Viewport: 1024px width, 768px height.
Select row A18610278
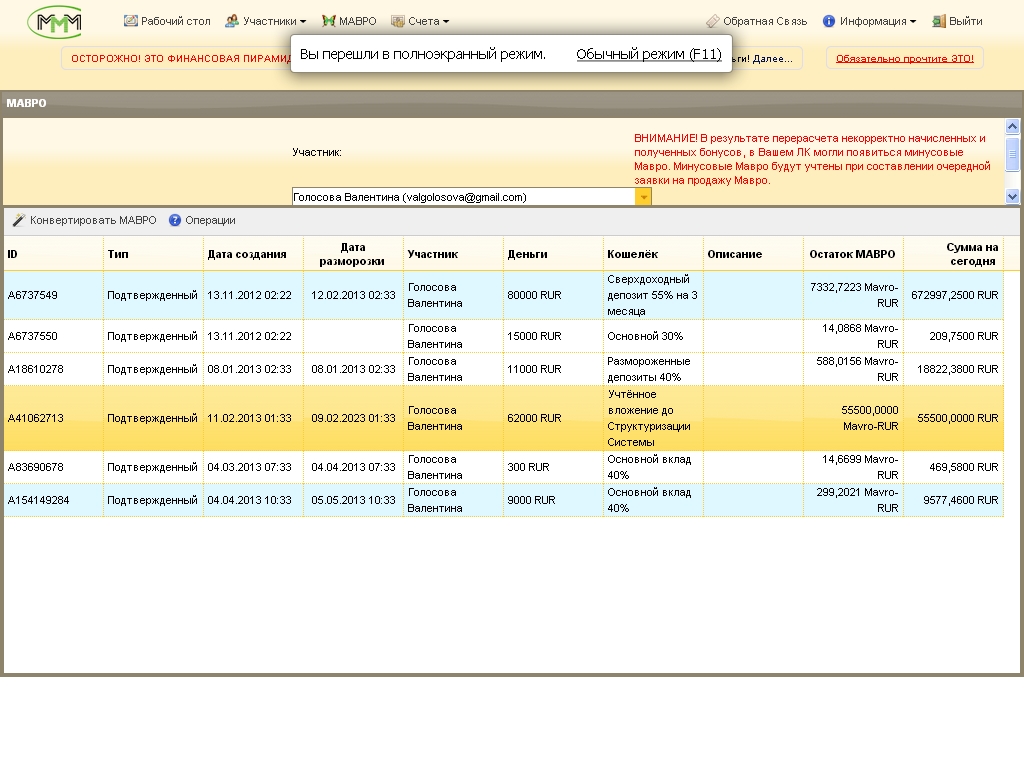[504, 369]
